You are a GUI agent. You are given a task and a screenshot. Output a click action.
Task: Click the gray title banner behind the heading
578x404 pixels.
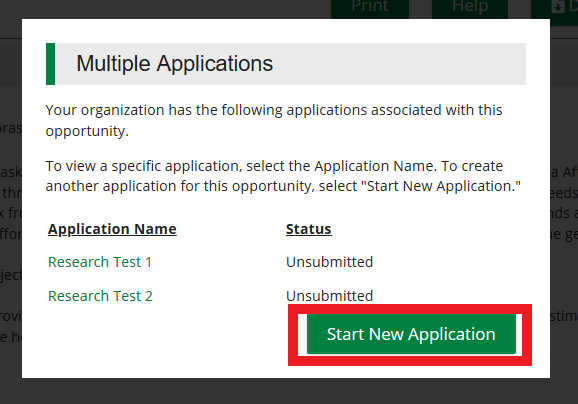coord(398,64)
